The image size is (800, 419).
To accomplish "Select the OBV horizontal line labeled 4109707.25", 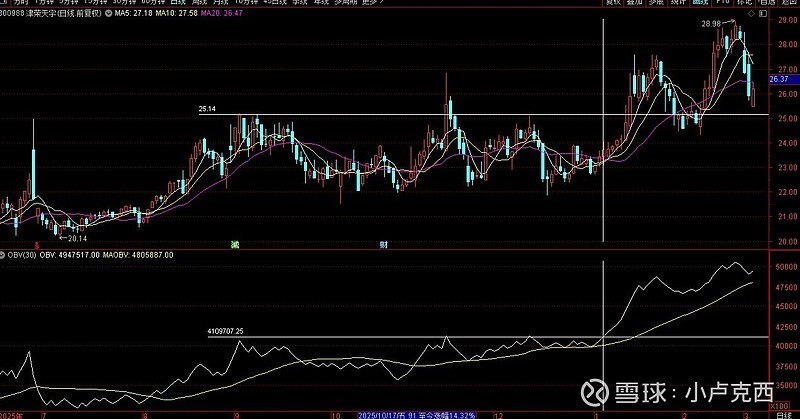I will 488,337.
